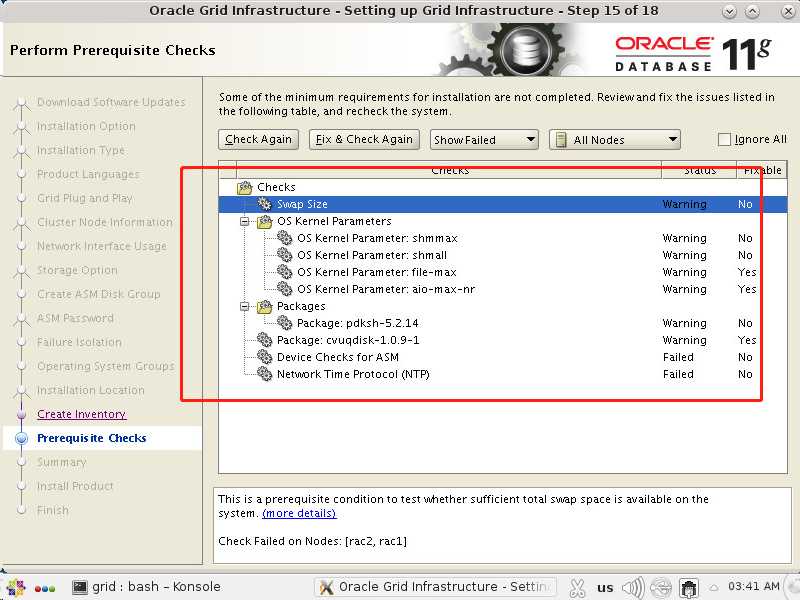Click the Check Again button
The width and height of the screenshot is (800, 600).
coord(258,139)
